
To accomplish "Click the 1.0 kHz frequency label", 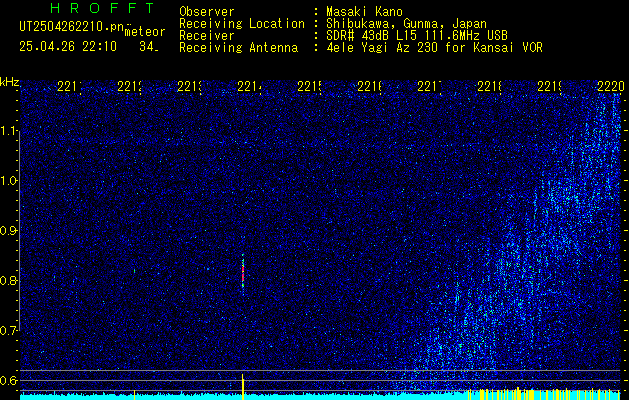I will point(8,181).
